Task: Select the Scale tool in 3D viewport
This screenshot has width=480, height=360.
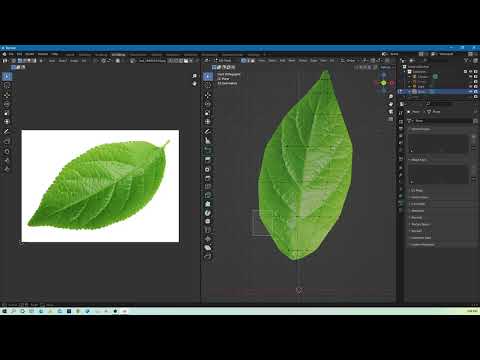Action: click(208, 113)
